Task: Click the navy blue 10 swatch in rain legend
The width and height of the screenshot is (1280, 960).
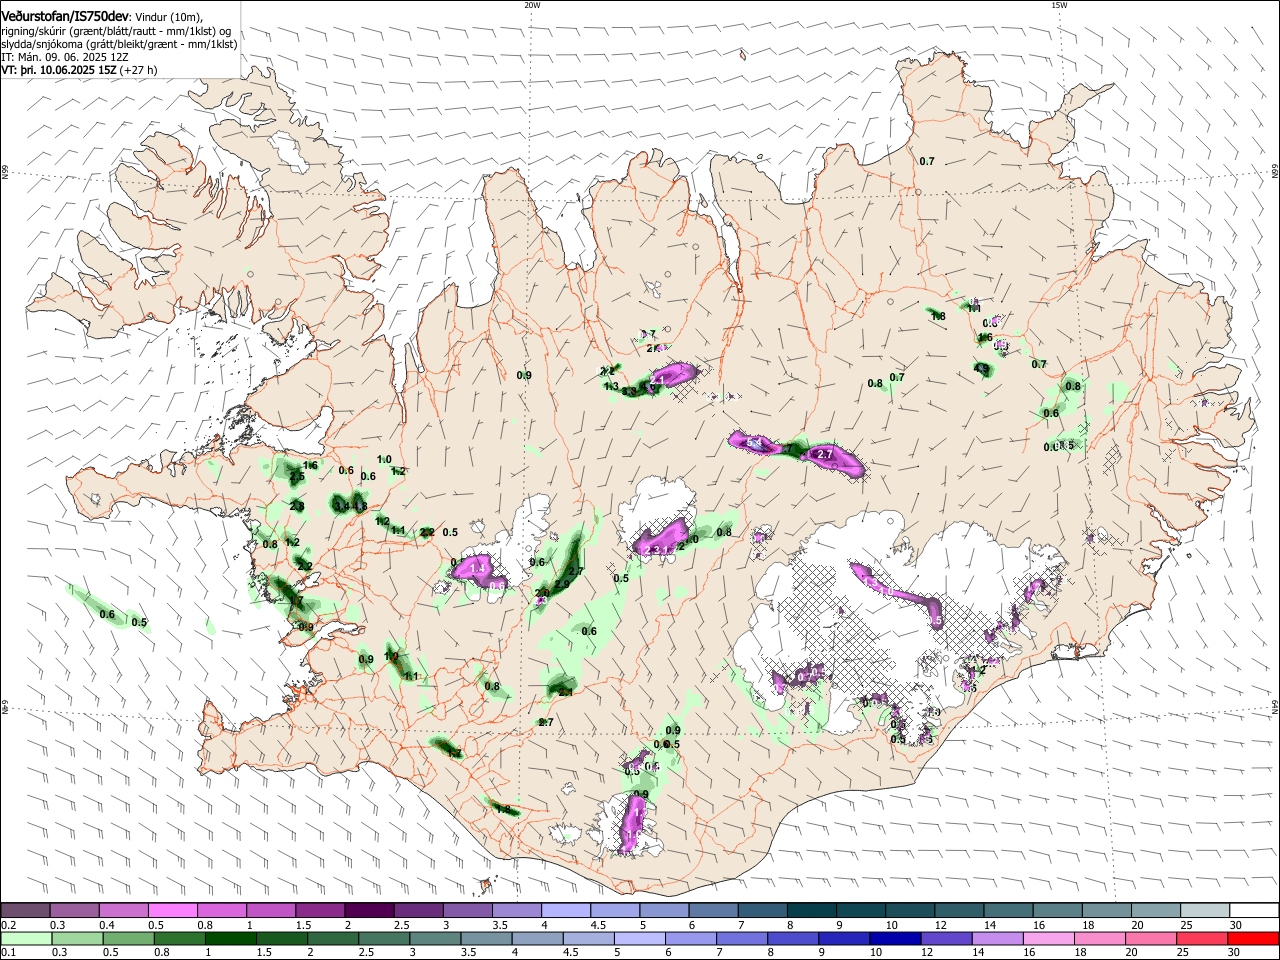Action: coord(894,938)
